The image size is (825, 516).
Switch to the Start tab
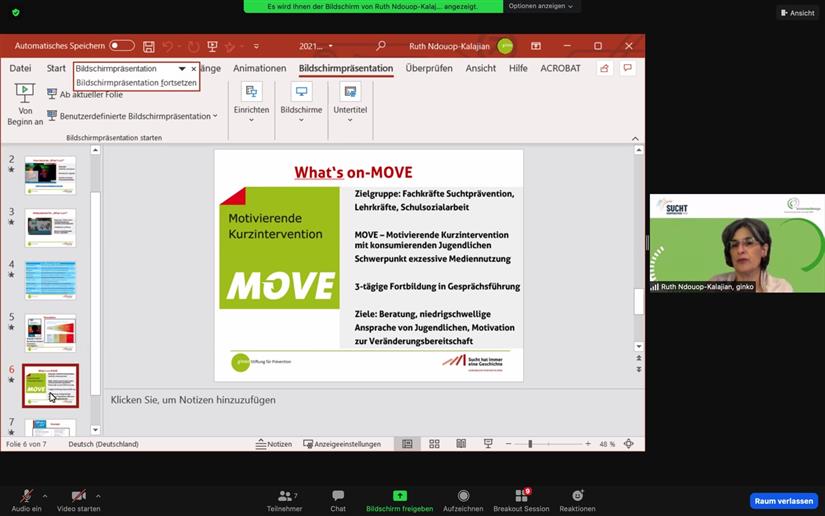[x=56, y=68]
